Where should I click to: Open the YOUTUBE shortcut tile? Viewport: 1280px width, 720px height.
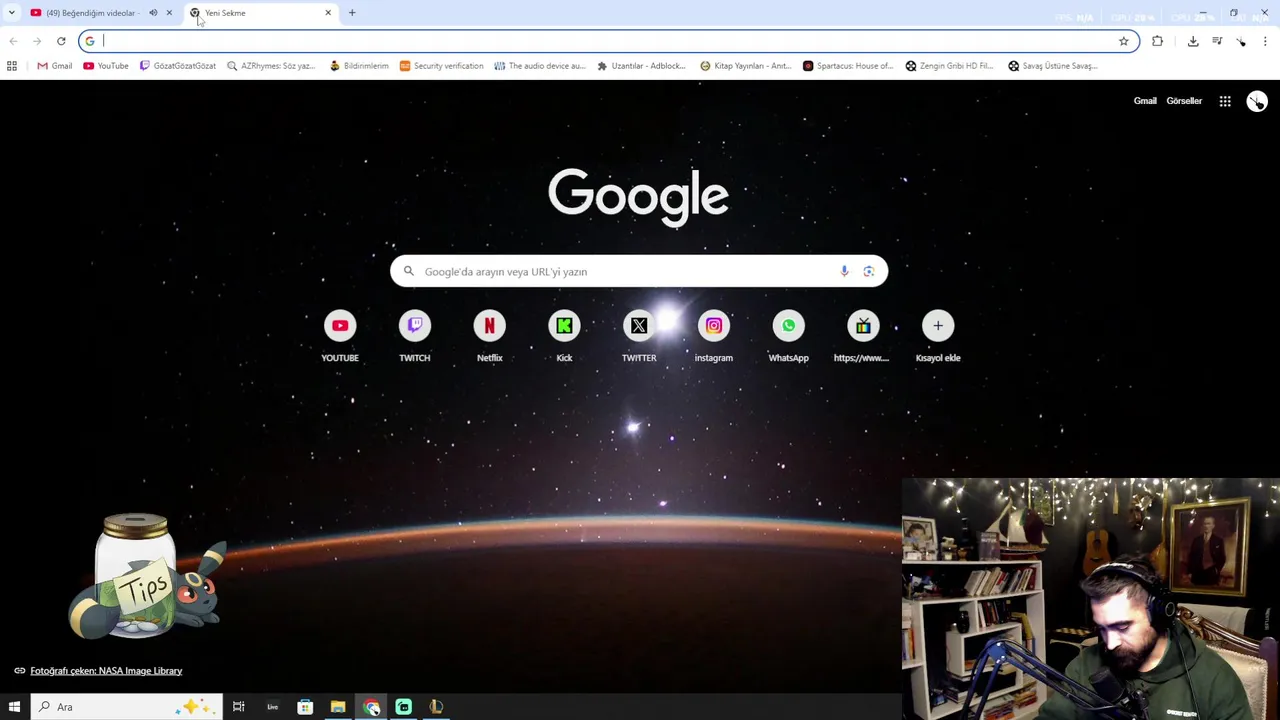coord(340,336)
